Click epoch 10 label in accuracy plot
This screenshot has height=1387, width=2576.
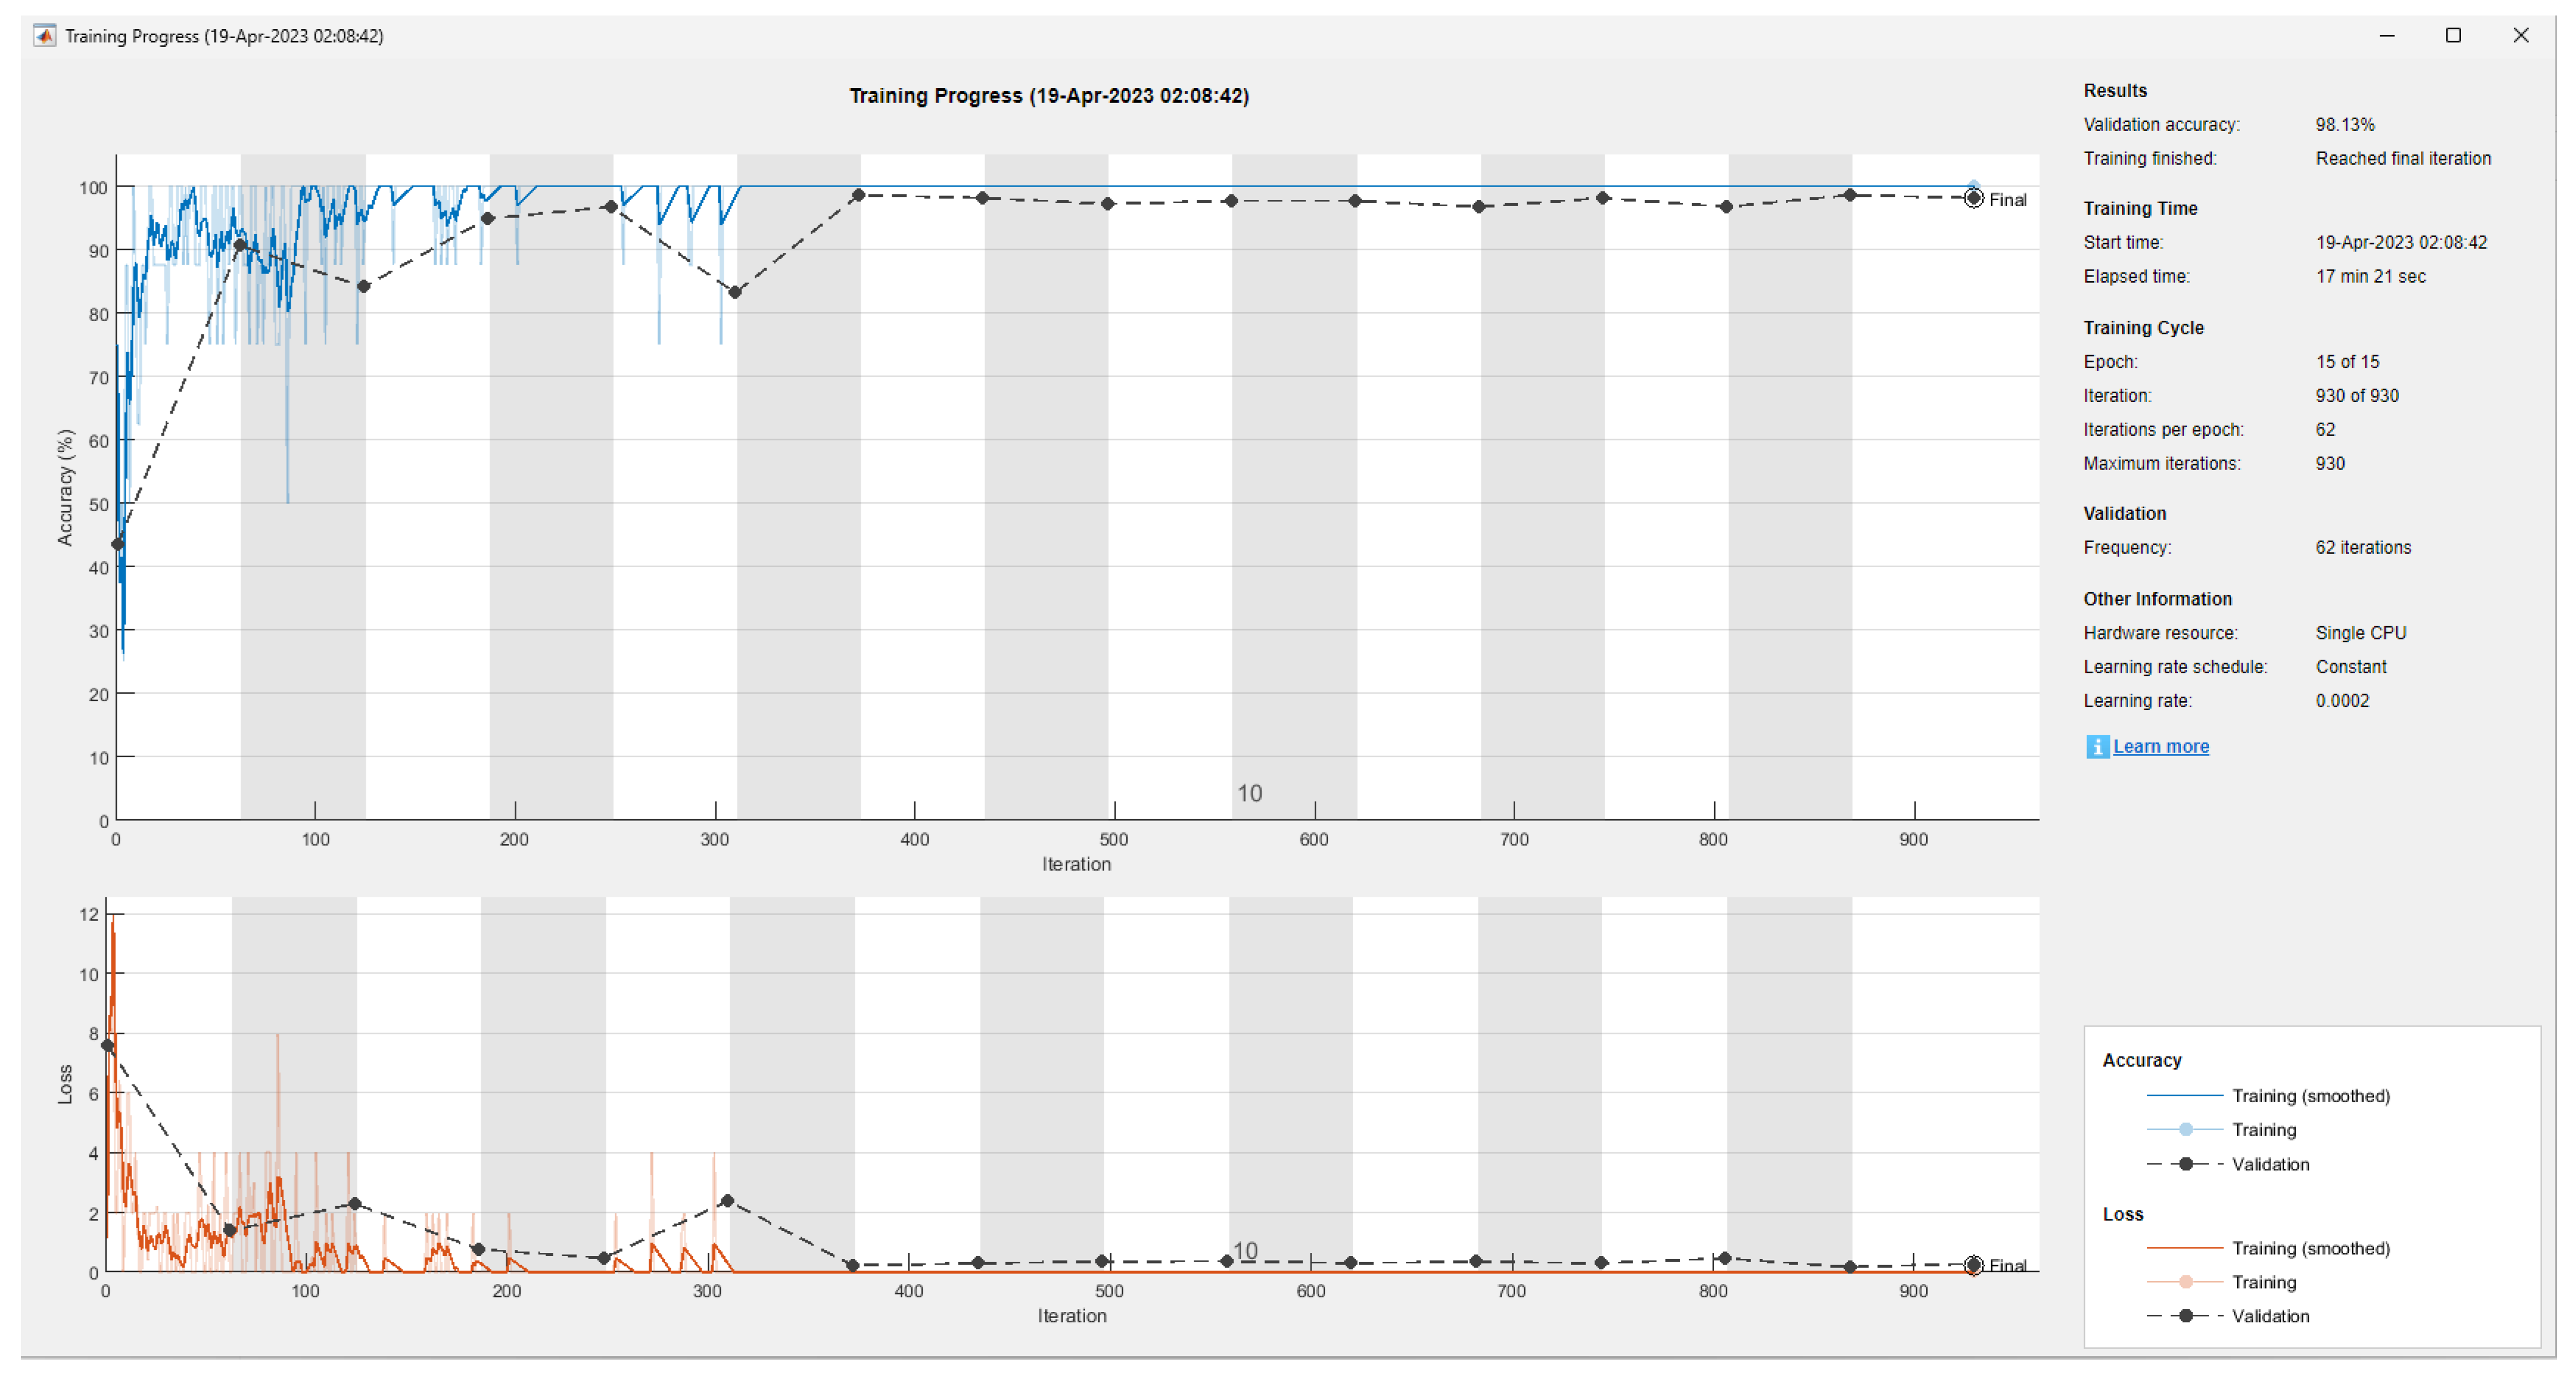(1249, 793)
